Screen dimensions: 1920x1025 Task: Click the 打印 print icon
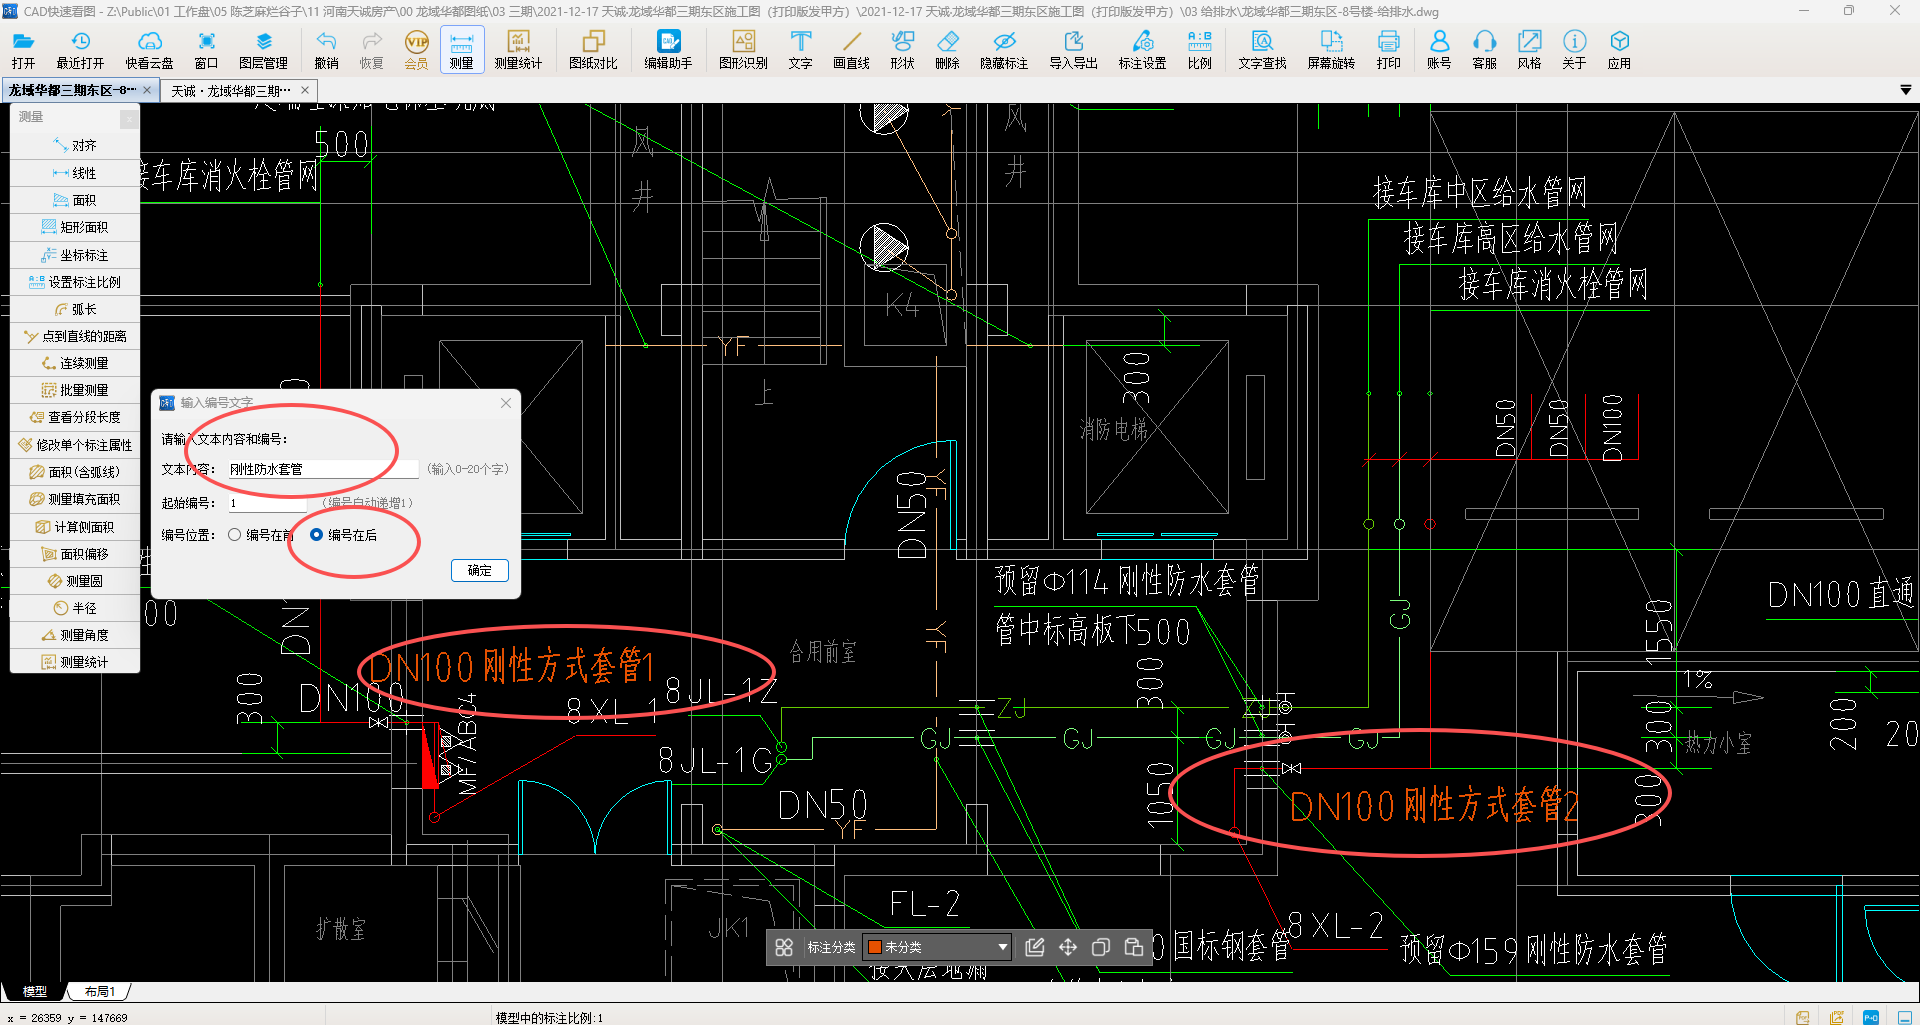pyautogui.click(x=1388, y=49)
